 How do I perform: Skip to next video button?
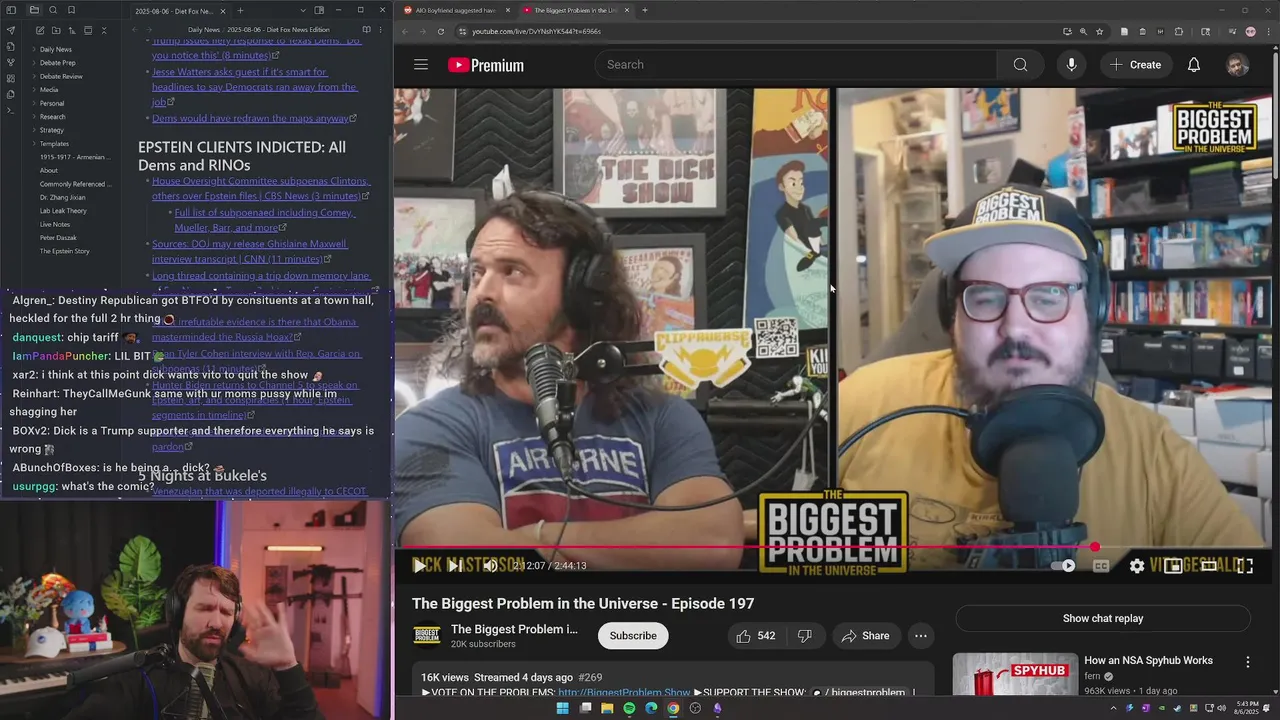[454, 566]
